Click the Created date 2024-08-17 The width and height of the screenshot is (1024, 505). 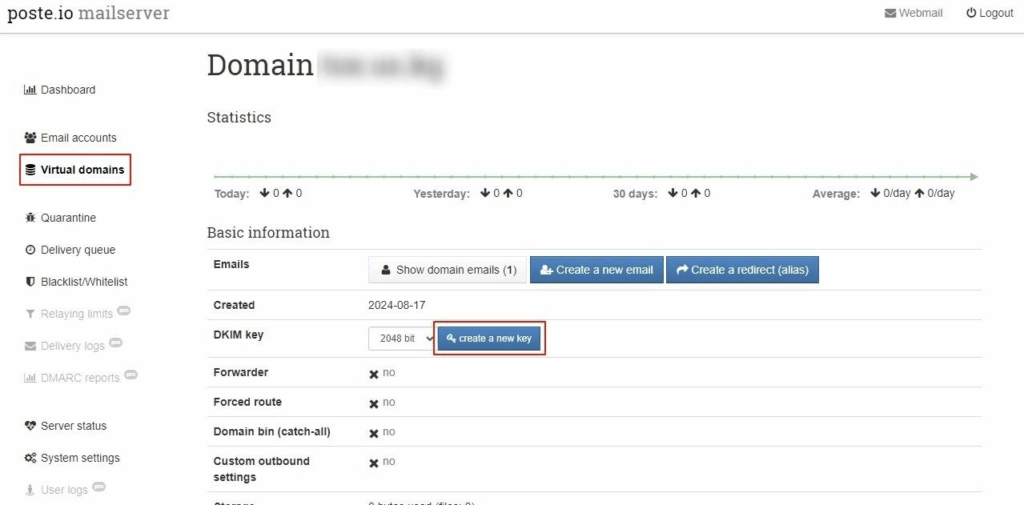pos(397,305)
